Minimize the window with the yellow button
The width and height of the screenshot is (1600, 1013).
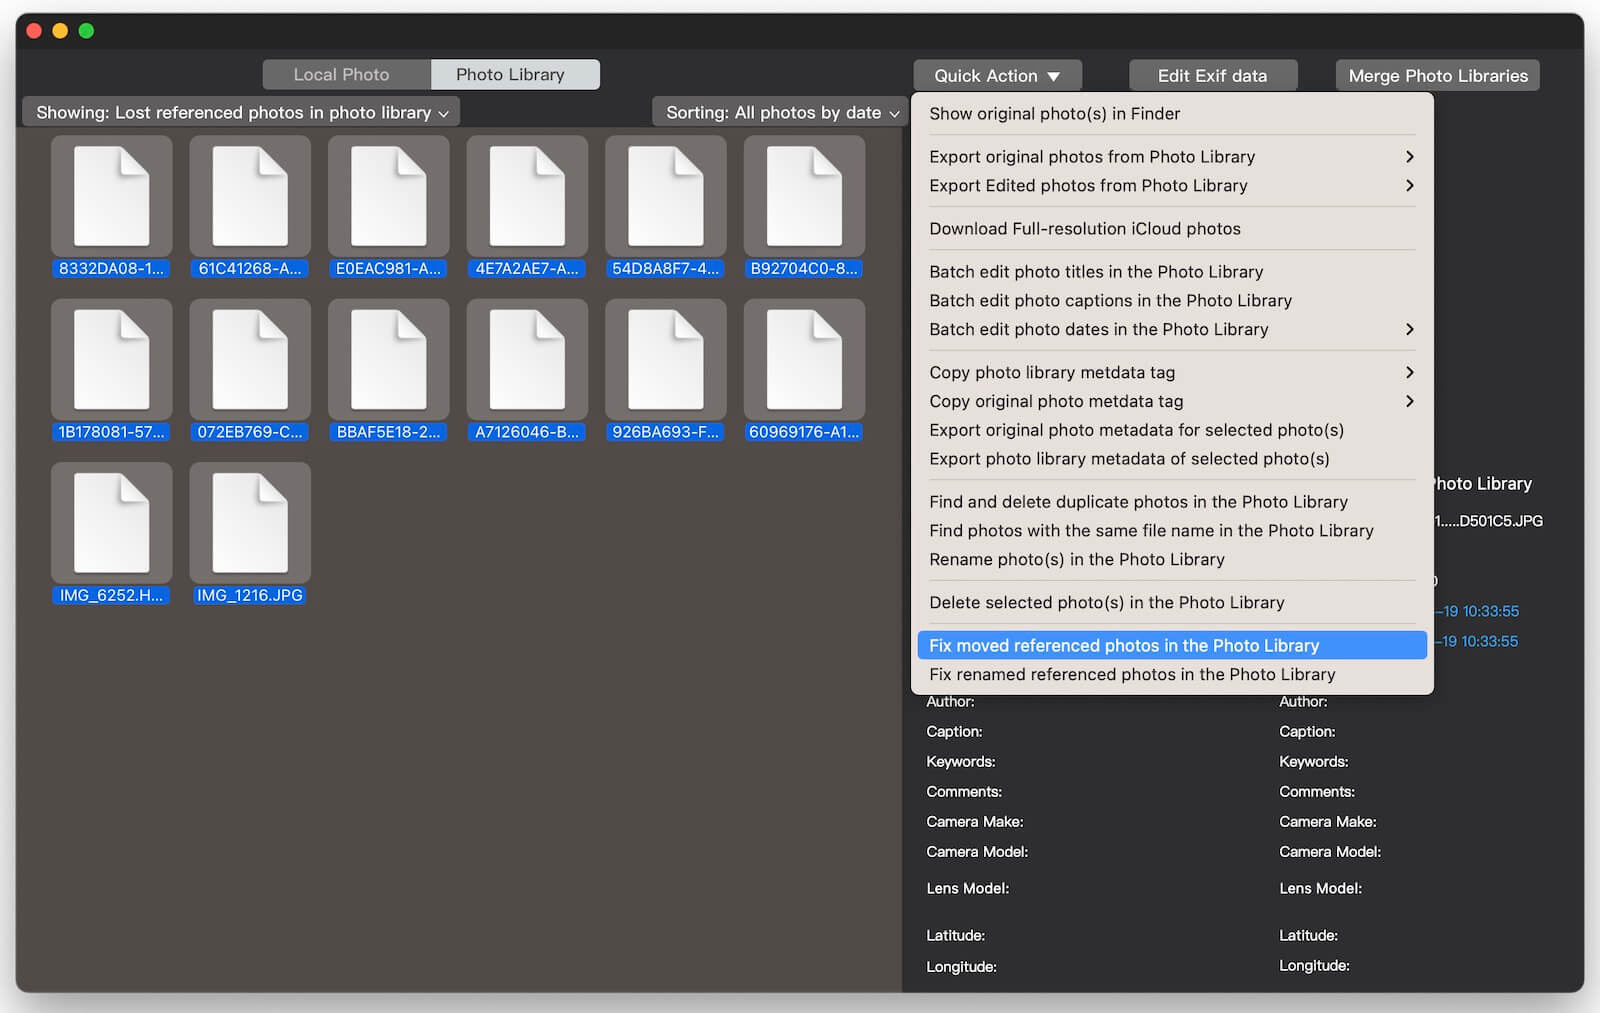60,31
